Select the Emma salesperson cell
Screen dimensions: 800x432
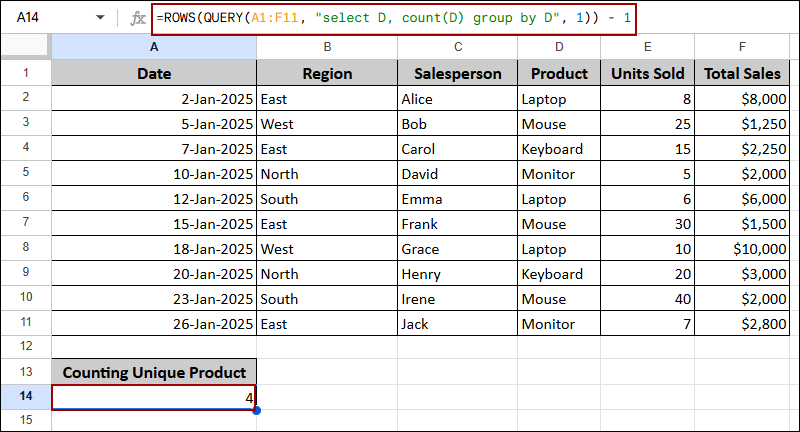click(x=458, y=198)
